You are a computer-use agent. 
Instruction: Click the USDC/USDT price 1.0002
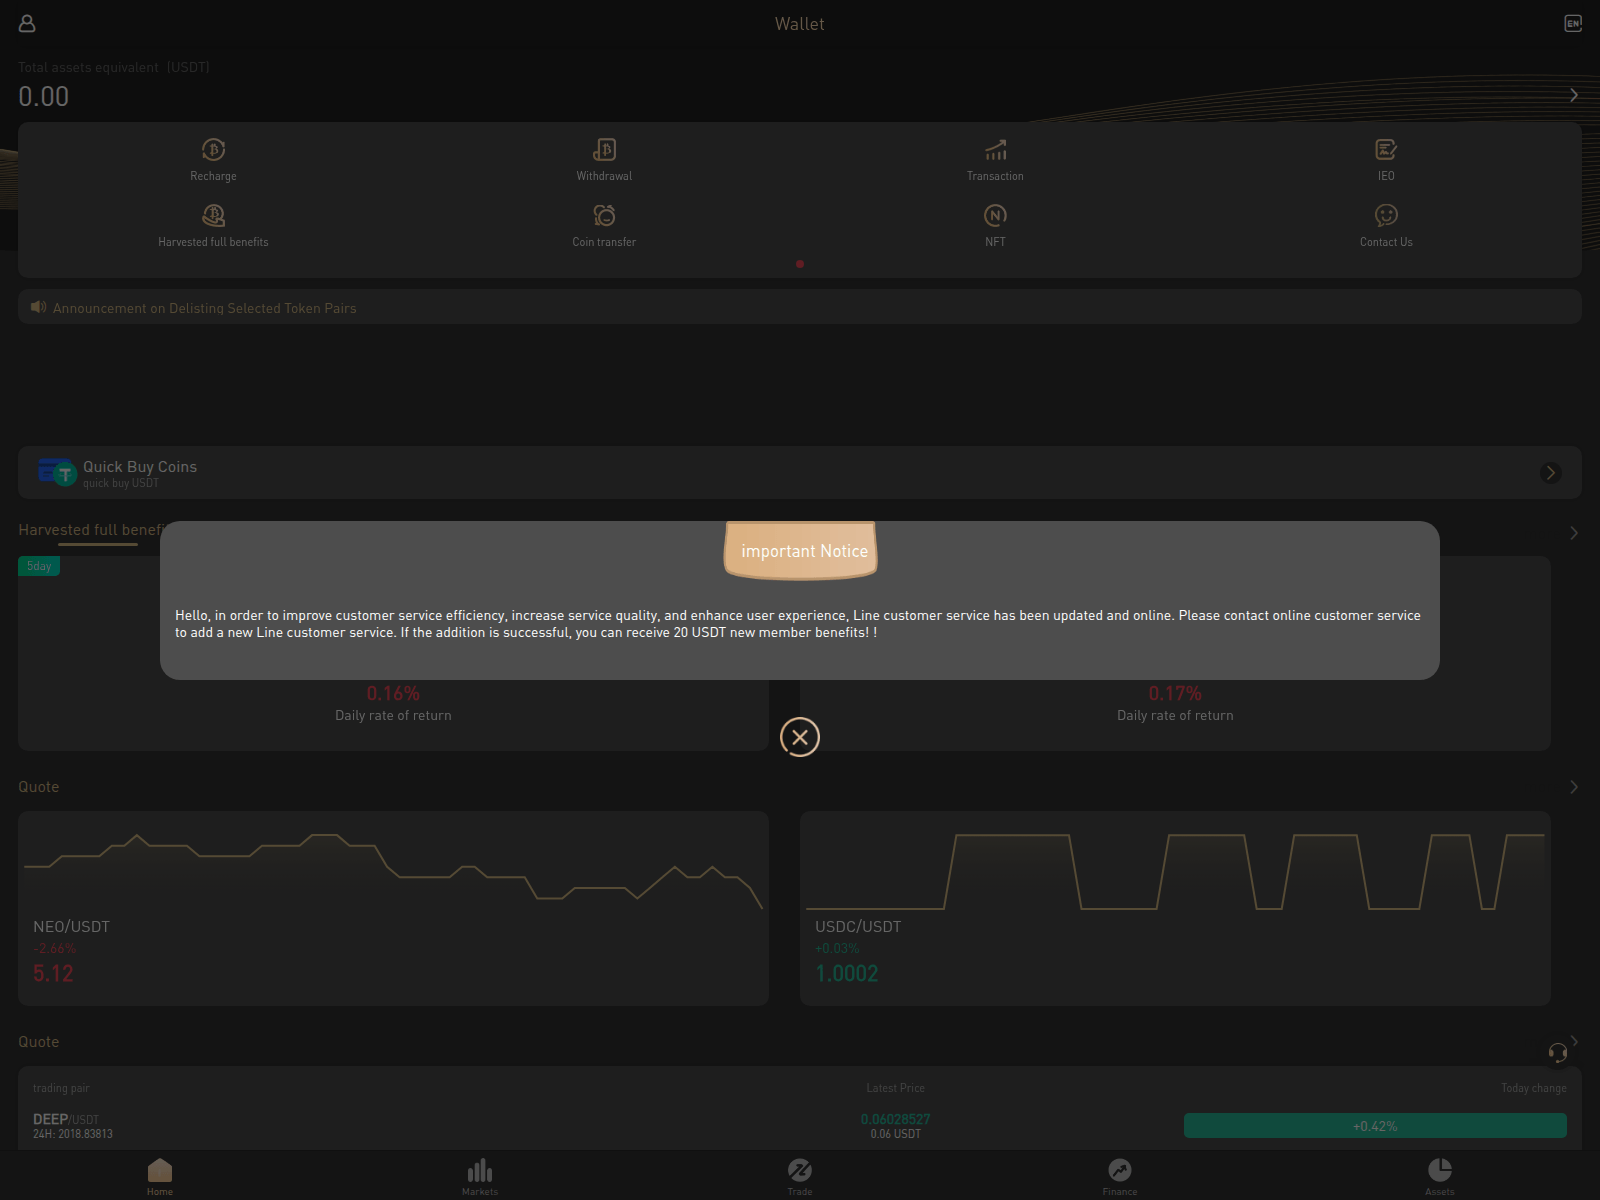[x=847, y=973]
